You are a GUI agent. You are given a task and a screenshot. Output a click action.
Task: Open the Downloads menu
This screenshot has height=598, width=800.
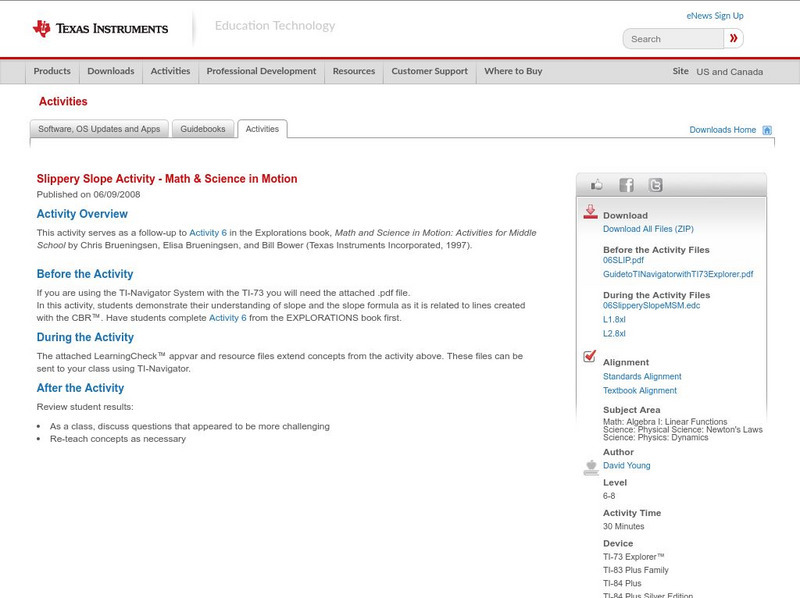pos(111,71)
